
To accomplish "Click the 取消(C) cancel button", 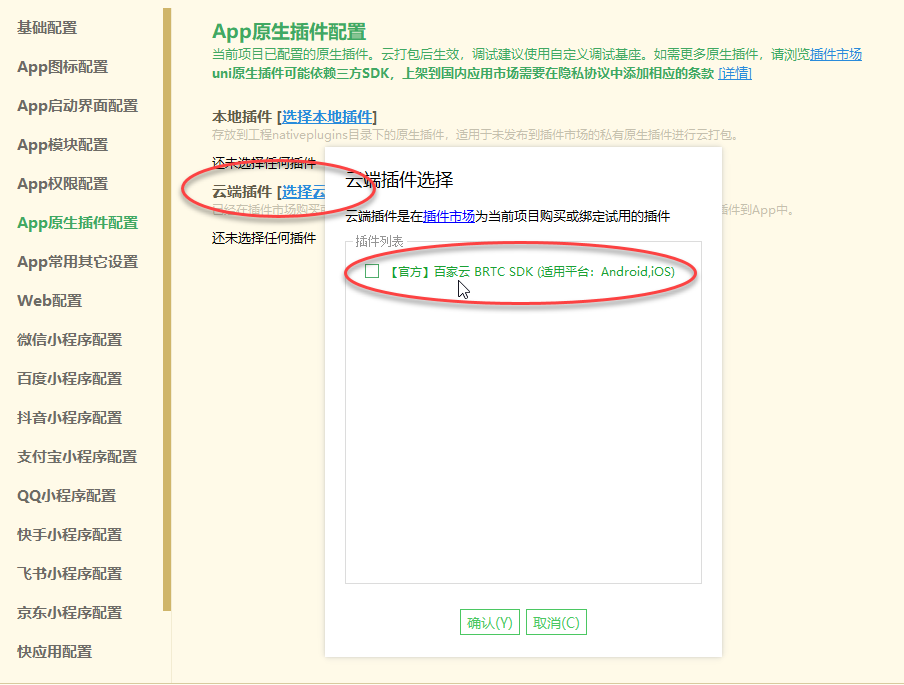I will pyautogui.click(x=556, y=621).
